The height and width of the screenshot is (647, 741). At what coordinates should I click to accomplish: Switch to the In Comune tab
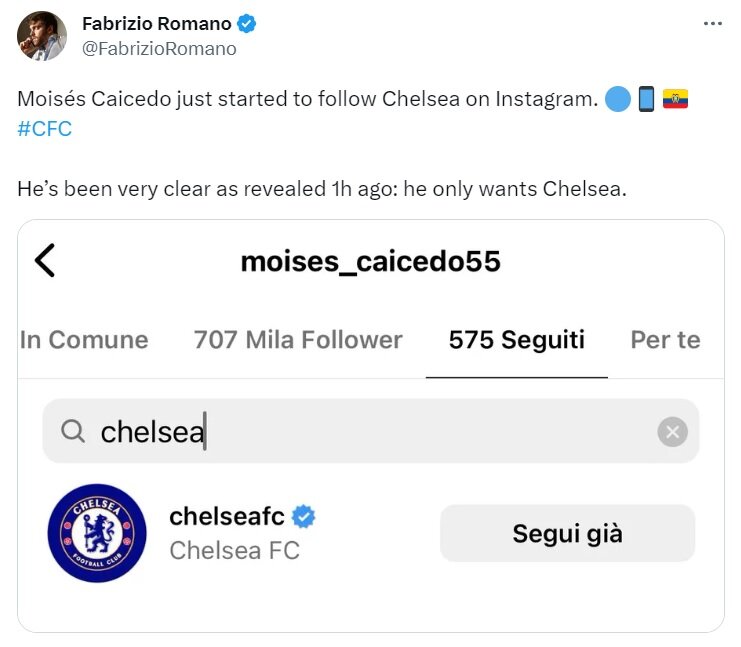(x=84, y=340)
